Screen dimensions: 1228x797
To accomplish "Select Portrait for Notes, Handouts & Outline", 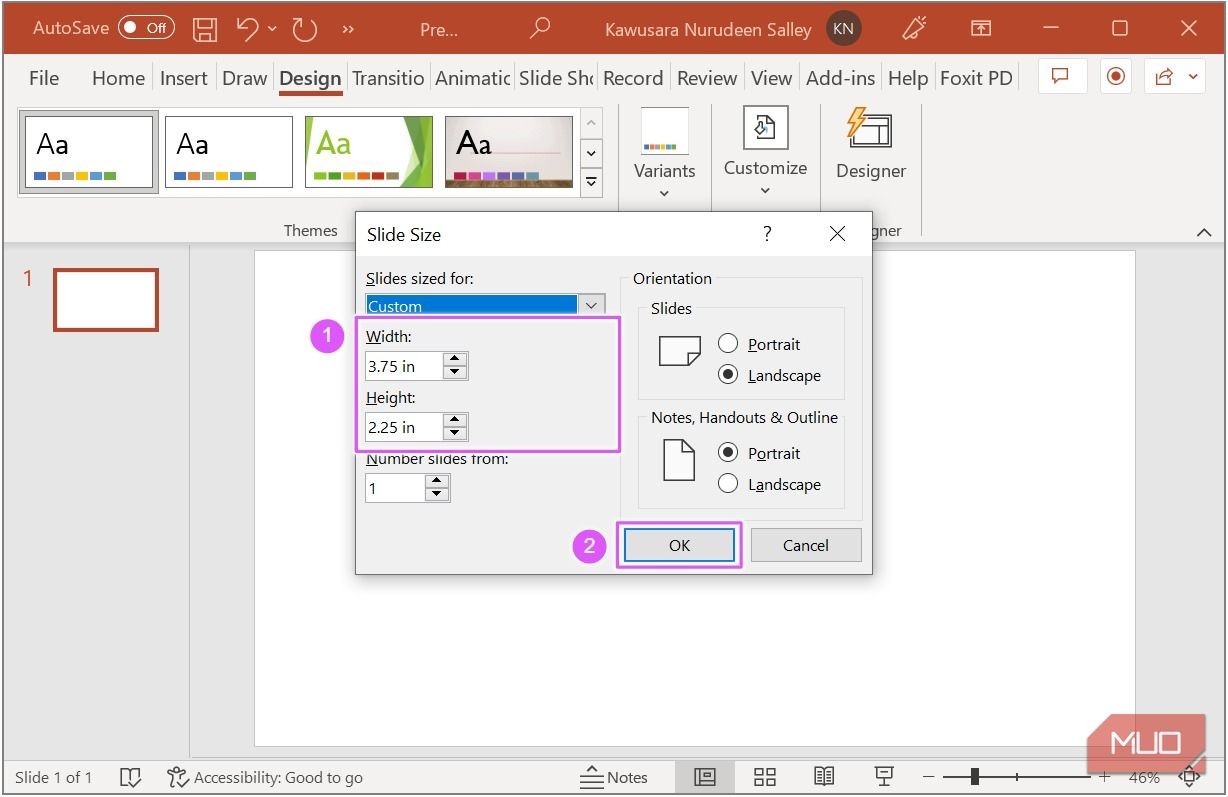I will pos(728,453).
